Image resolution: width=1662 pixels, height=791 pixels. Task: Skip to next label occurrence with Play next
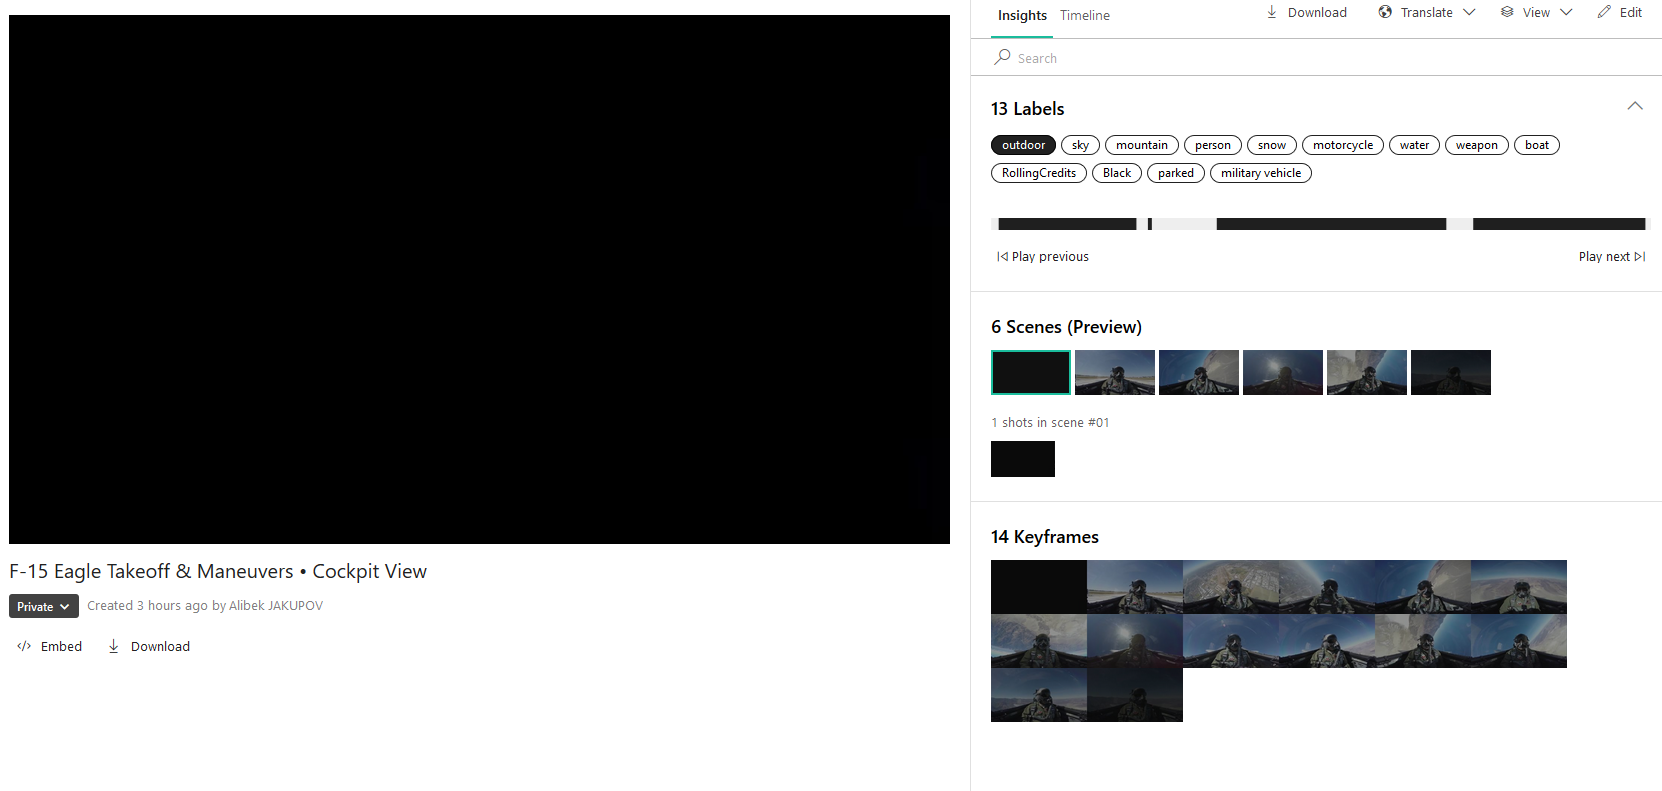[x=1611, y=257]
